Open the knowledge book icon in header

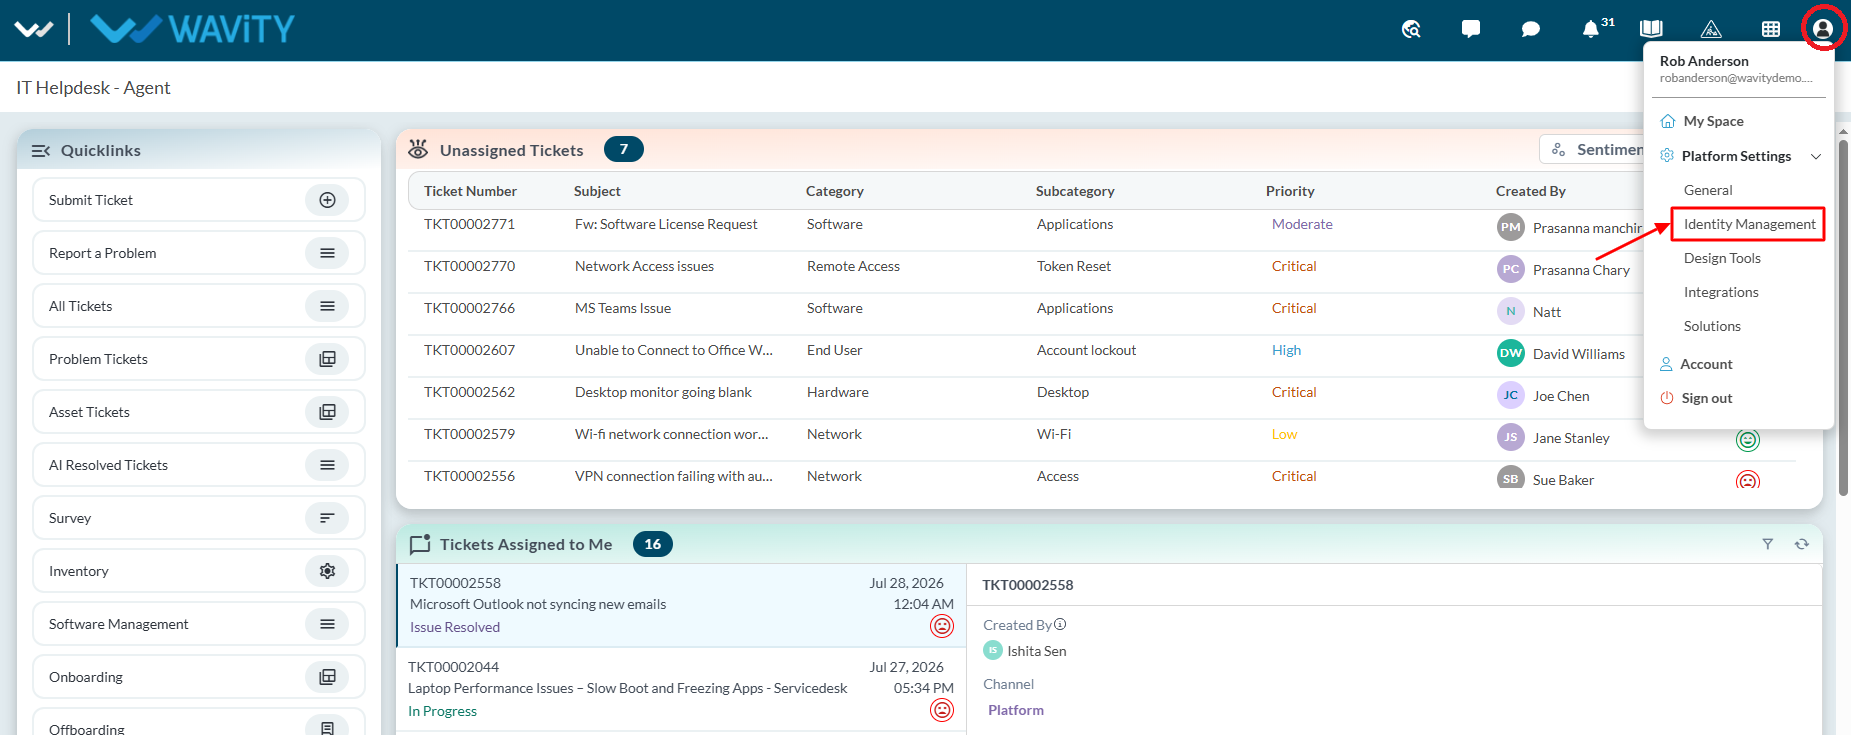[1651, 29]
